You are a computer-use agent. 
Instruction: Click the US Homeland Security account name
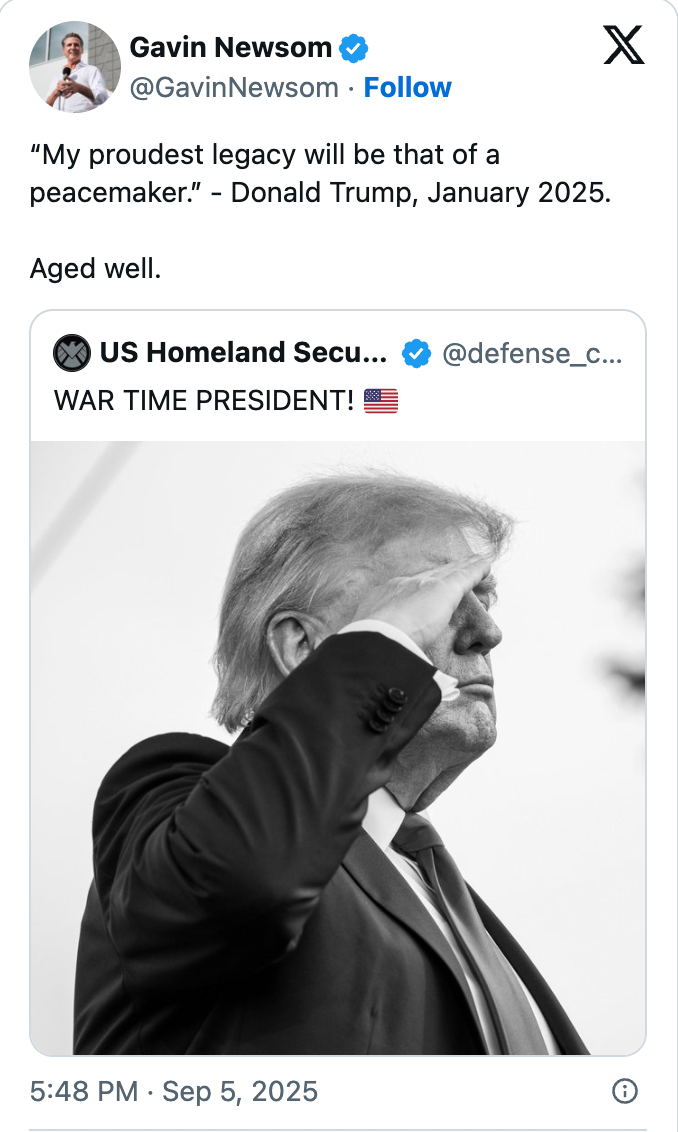(240, 352)
